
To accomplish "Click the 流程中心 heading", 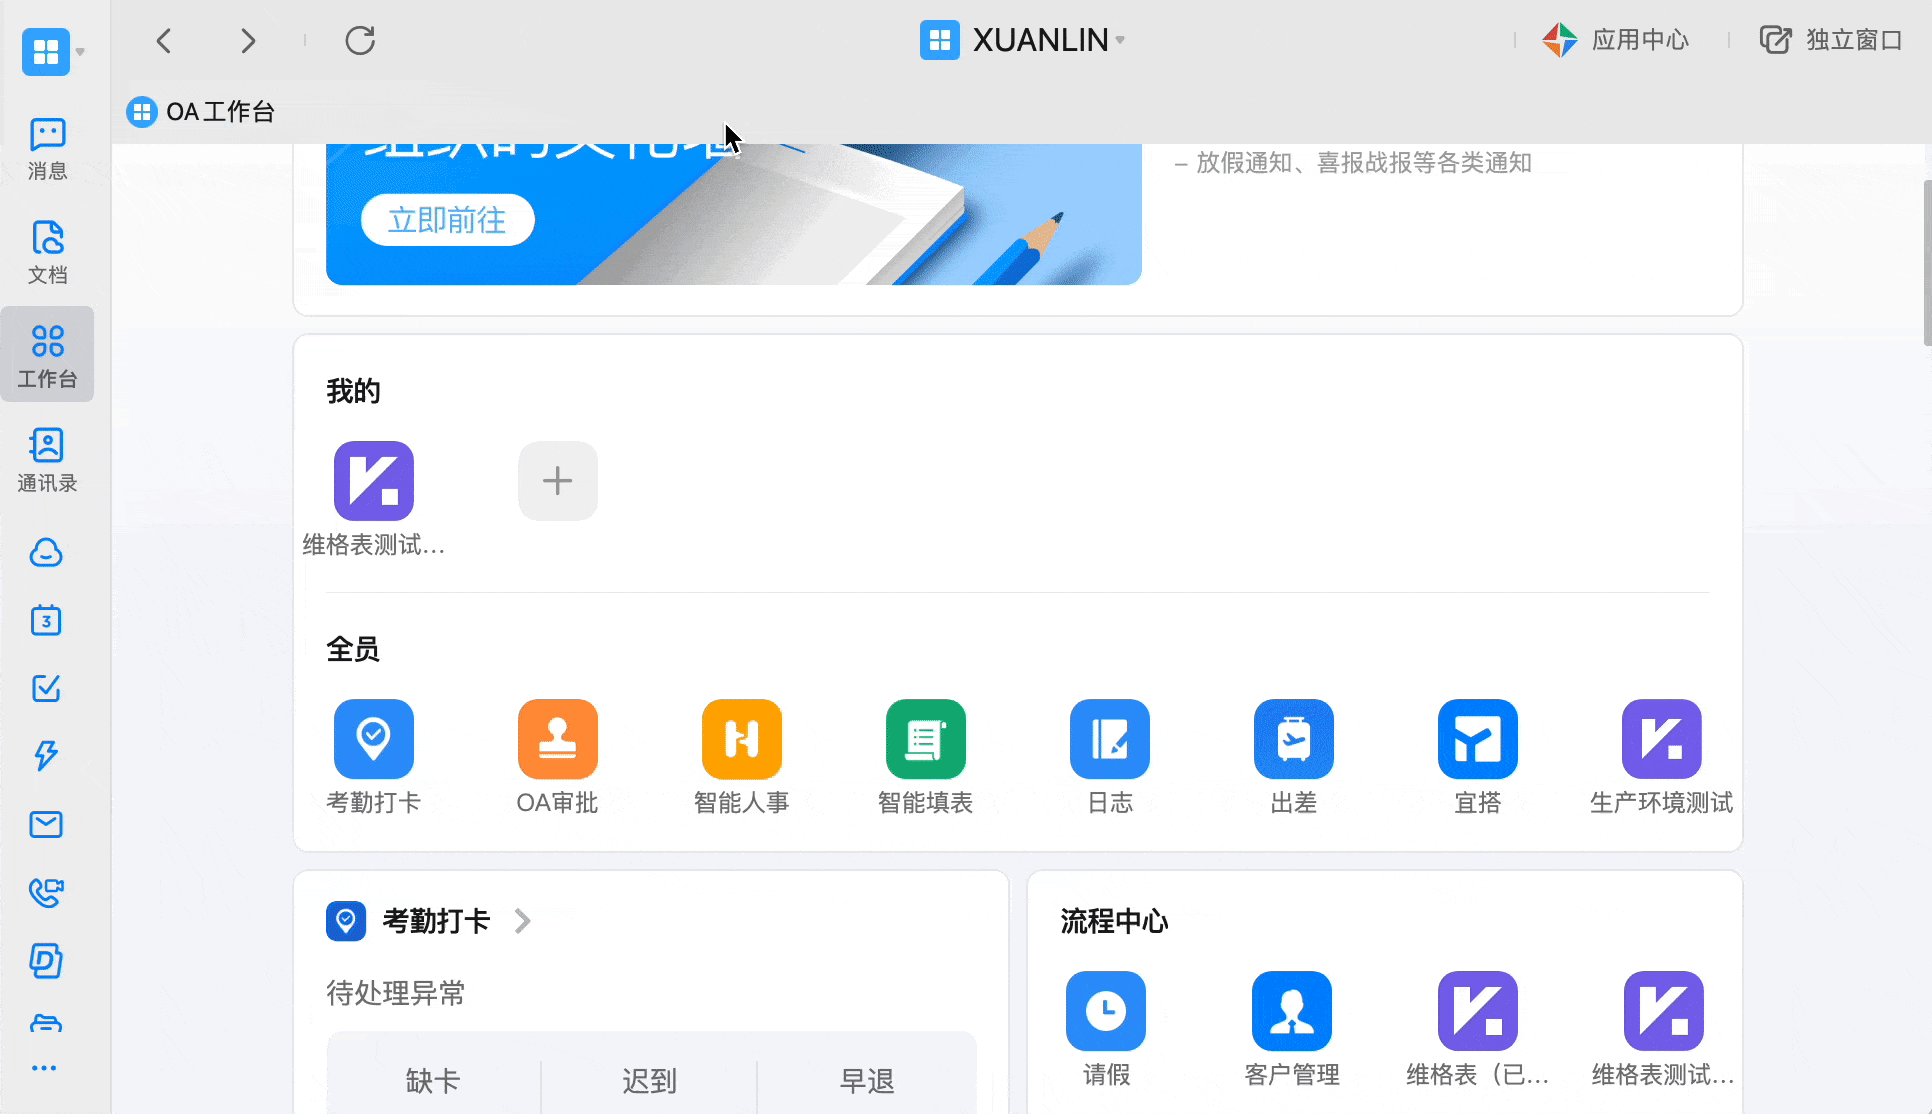I will pos(1114,921).
